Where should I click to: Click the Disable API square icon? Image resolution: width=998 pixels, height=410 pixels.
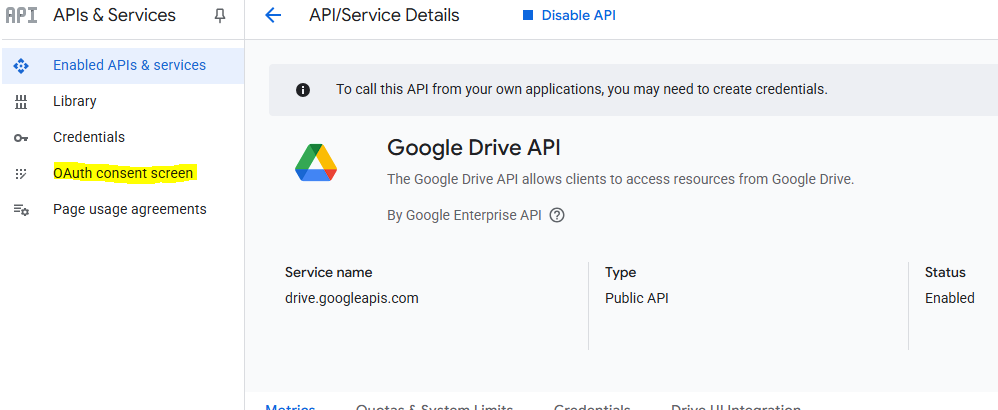tap(528, 15)
